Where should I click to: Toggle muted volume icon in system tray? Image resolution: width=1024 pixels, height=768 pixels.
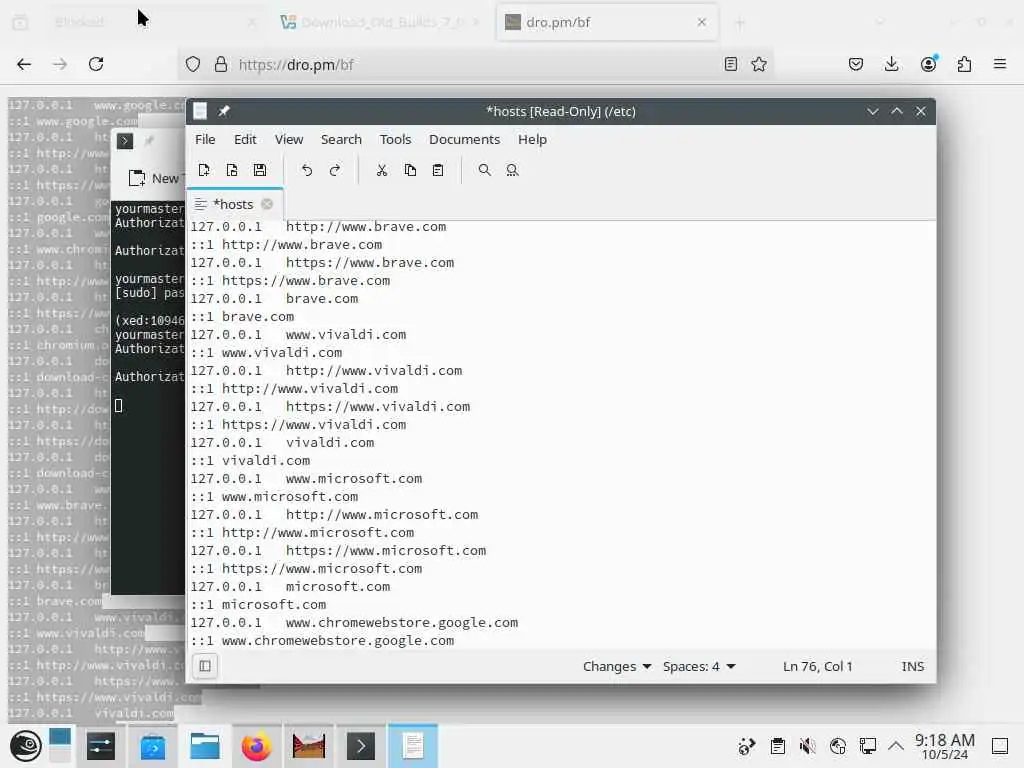(x=808, y=746)
